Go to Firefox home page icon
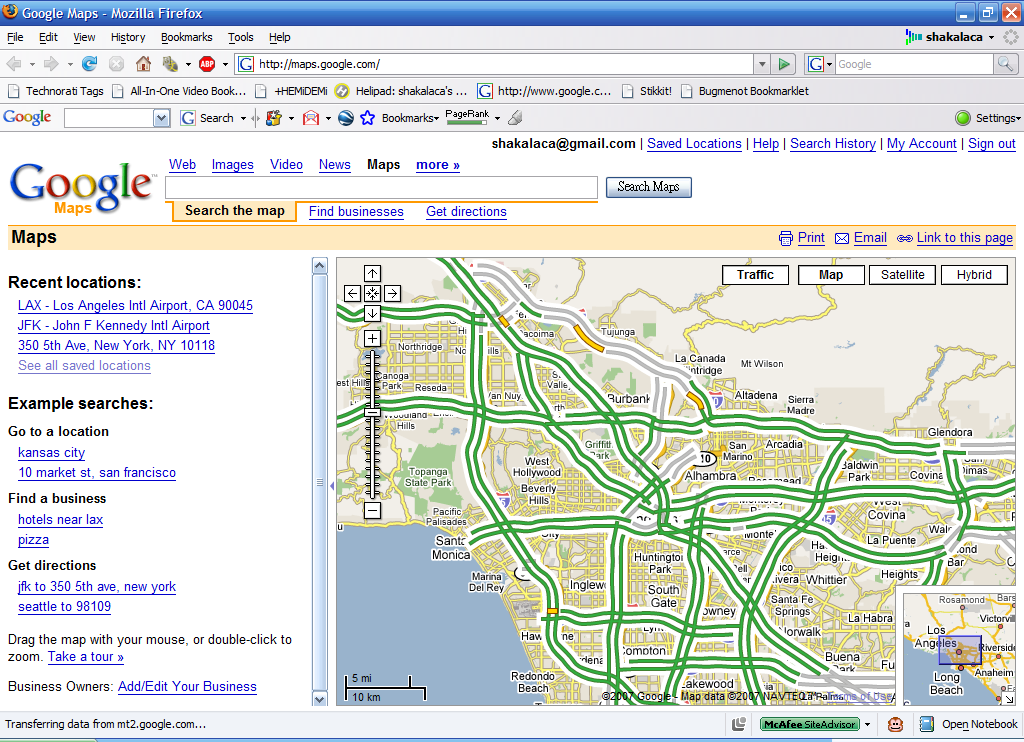The image size is (1024, 742). pos(143,64)
